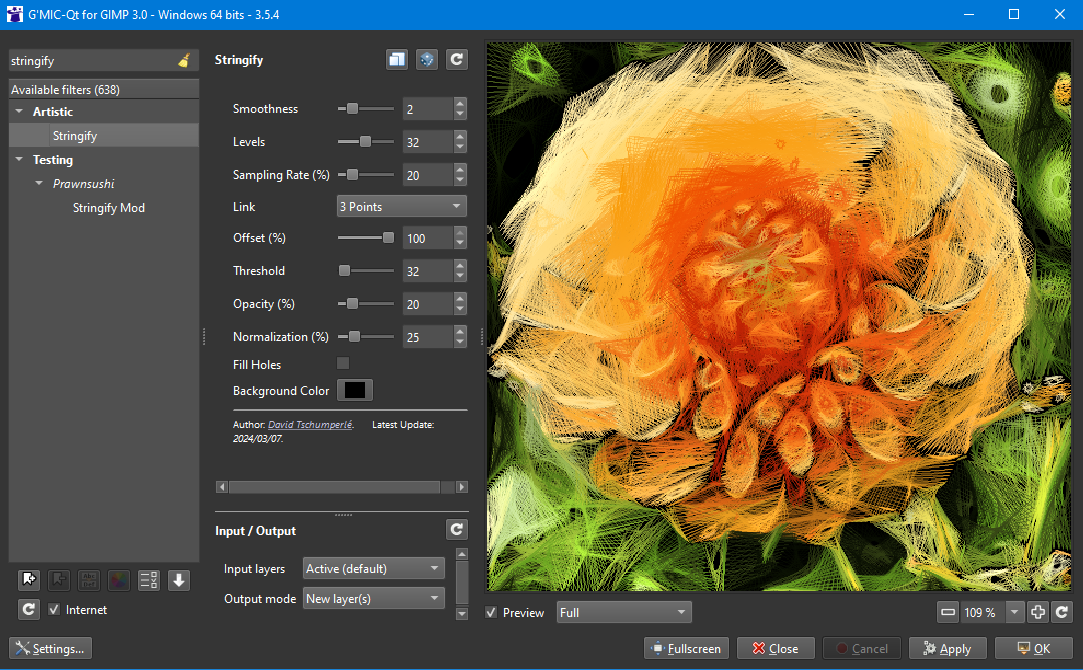Viewport: 1083px width, 670px height.
Task: Refresh the filter list
Action: 28,609
